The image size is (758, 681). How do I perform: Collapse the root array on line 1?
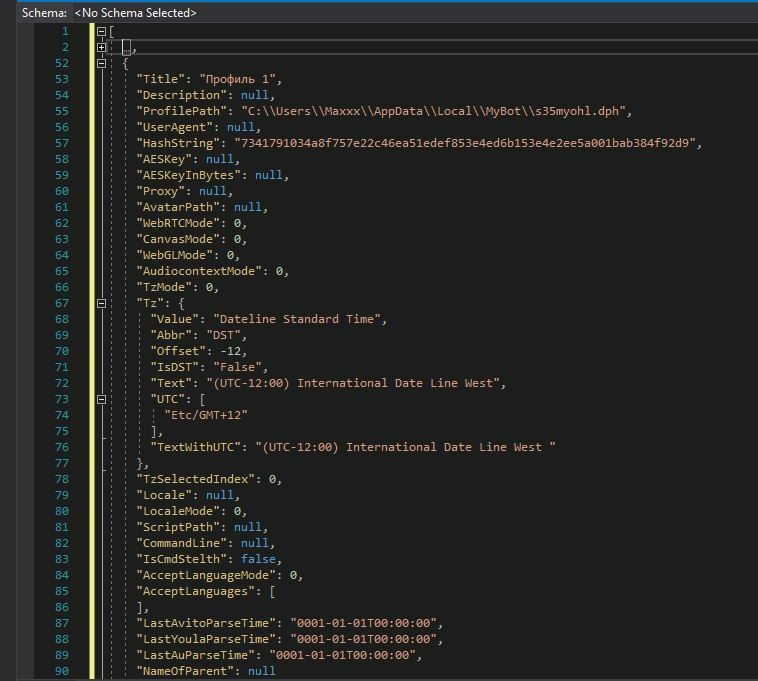pyautogui.click(x=102, y=31)
